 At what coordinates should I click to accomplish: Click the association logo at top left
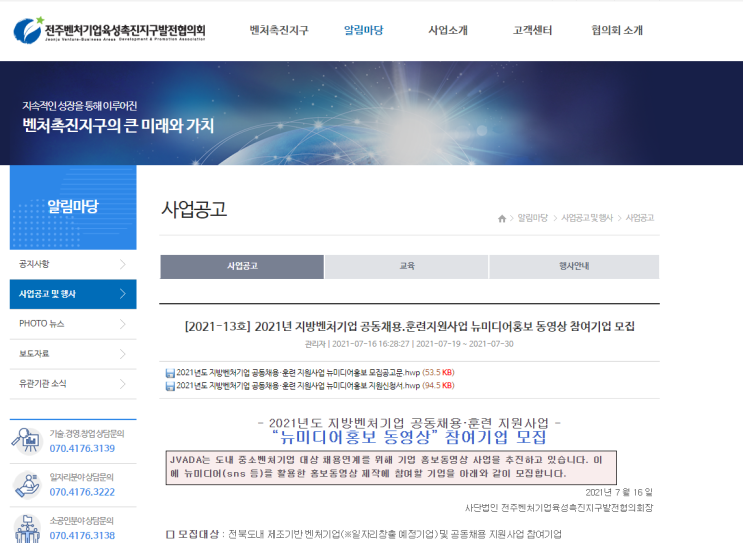tap(109, 30)
